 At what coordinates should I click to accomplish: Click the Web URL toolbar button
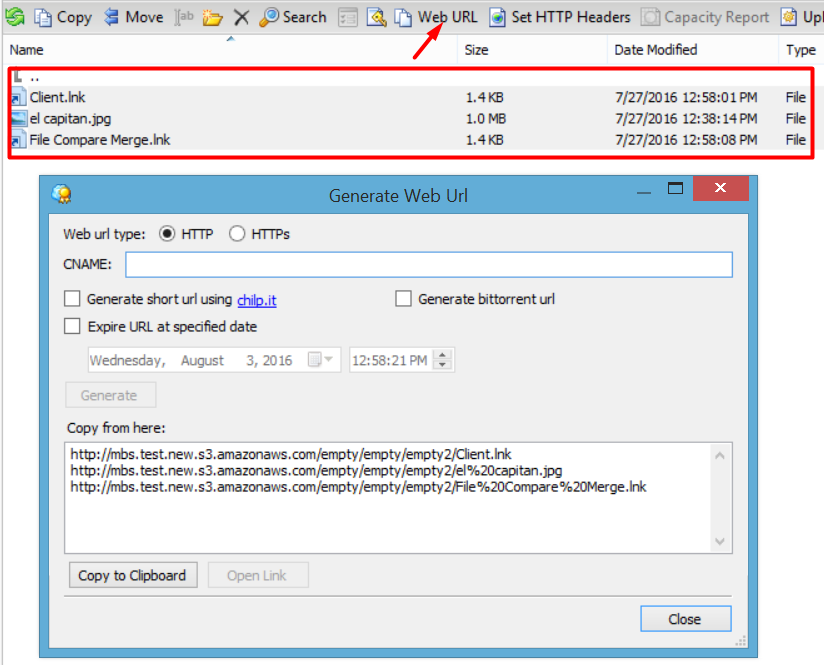pos(436,16)
